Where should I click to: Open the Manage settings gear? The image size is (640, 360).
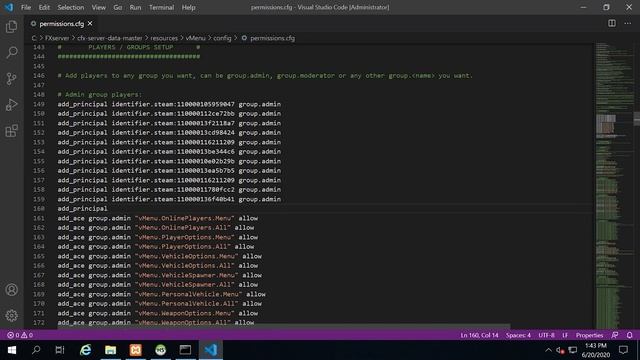(11, 316)
